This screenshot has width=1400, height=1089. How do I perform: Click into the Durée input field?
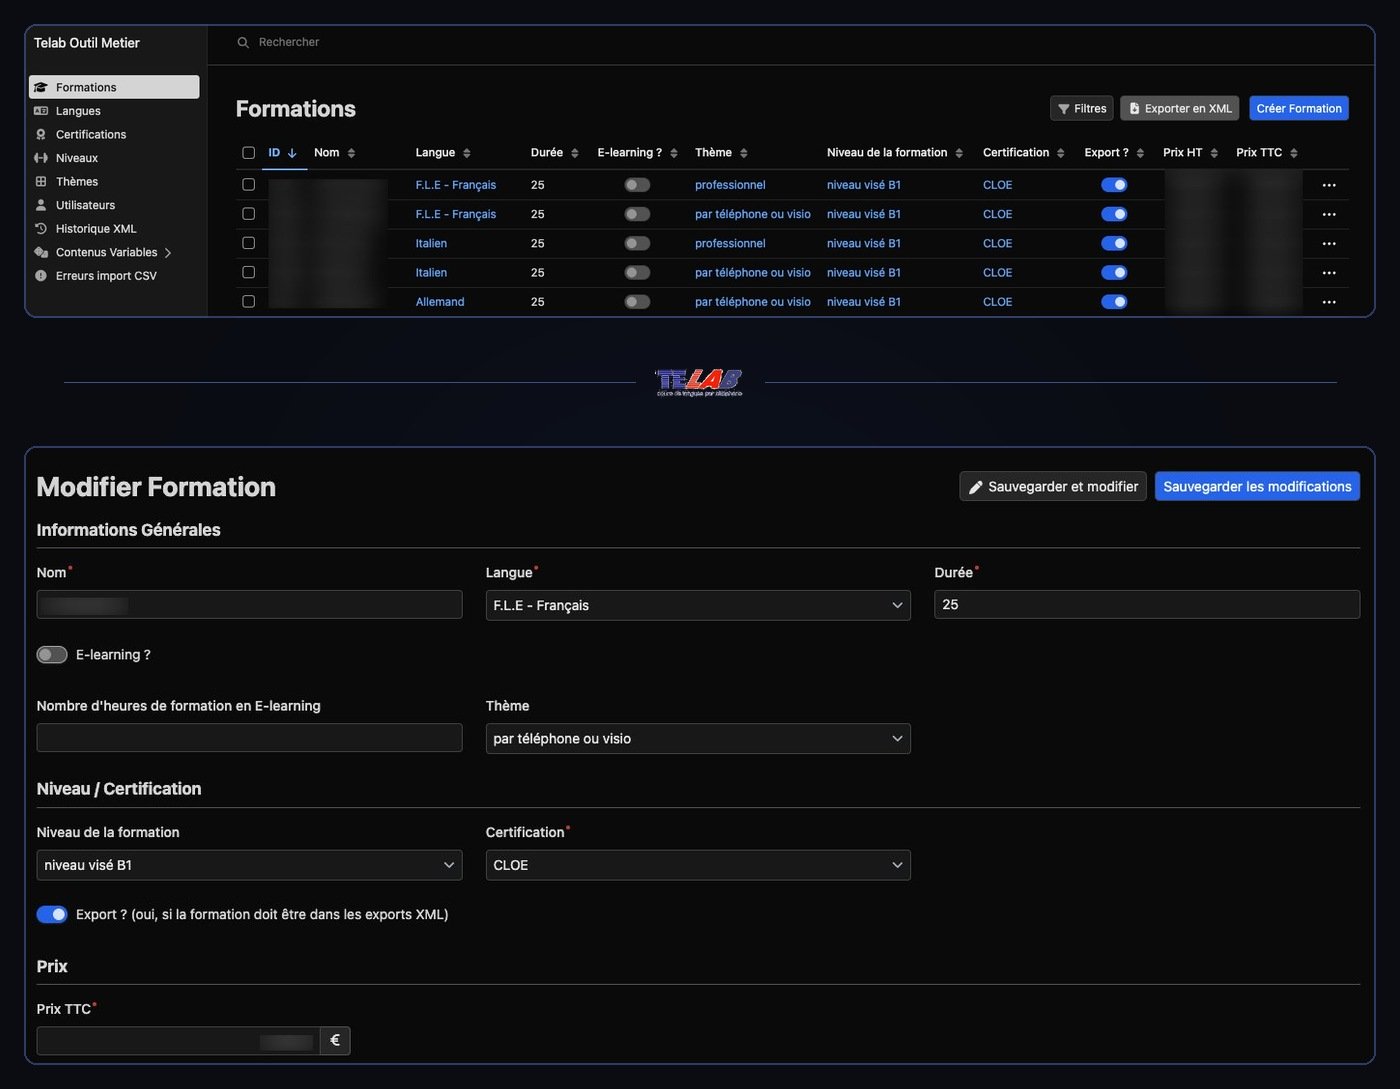1147,604
